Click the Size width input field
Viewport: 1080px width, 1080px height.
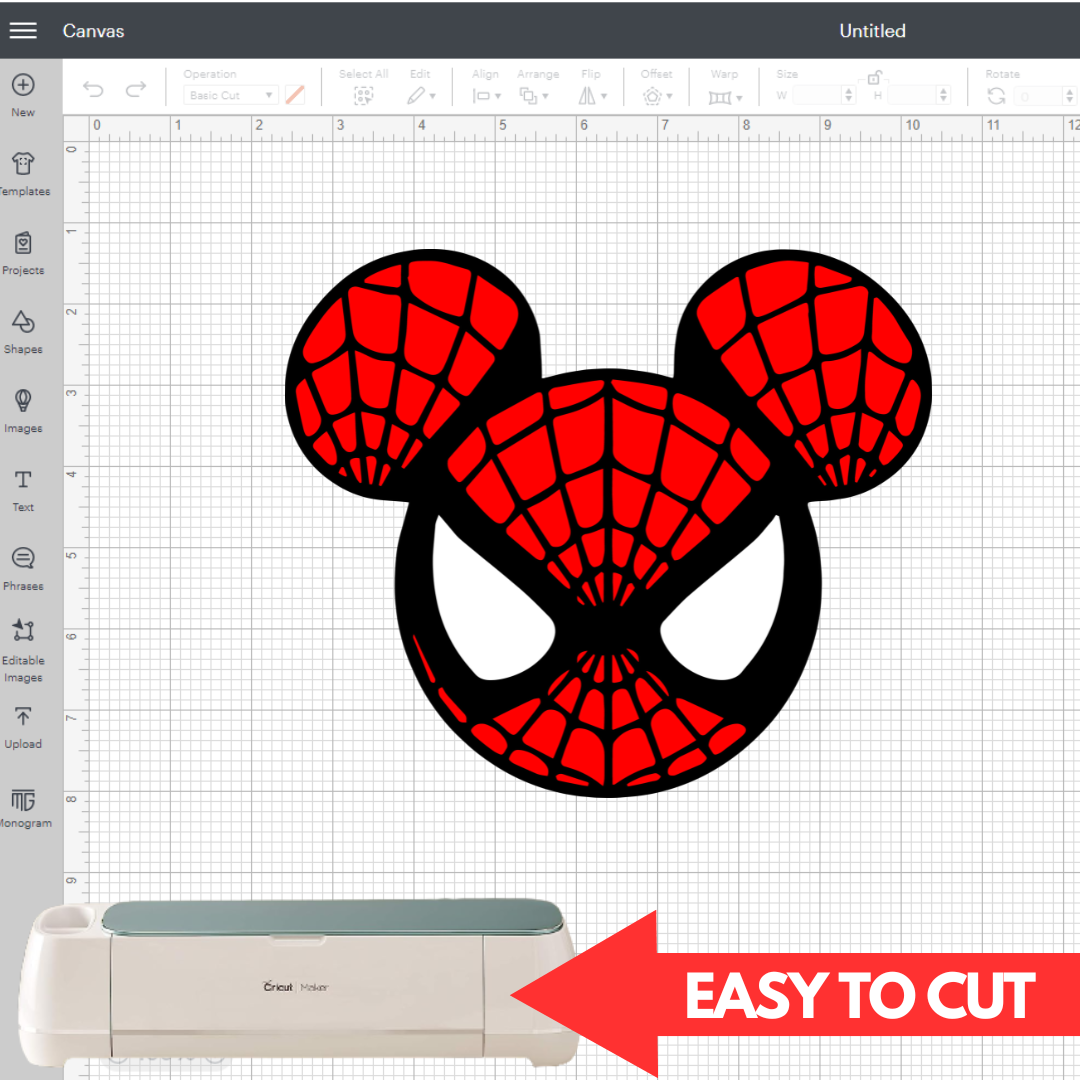click(x=817, y=95)
